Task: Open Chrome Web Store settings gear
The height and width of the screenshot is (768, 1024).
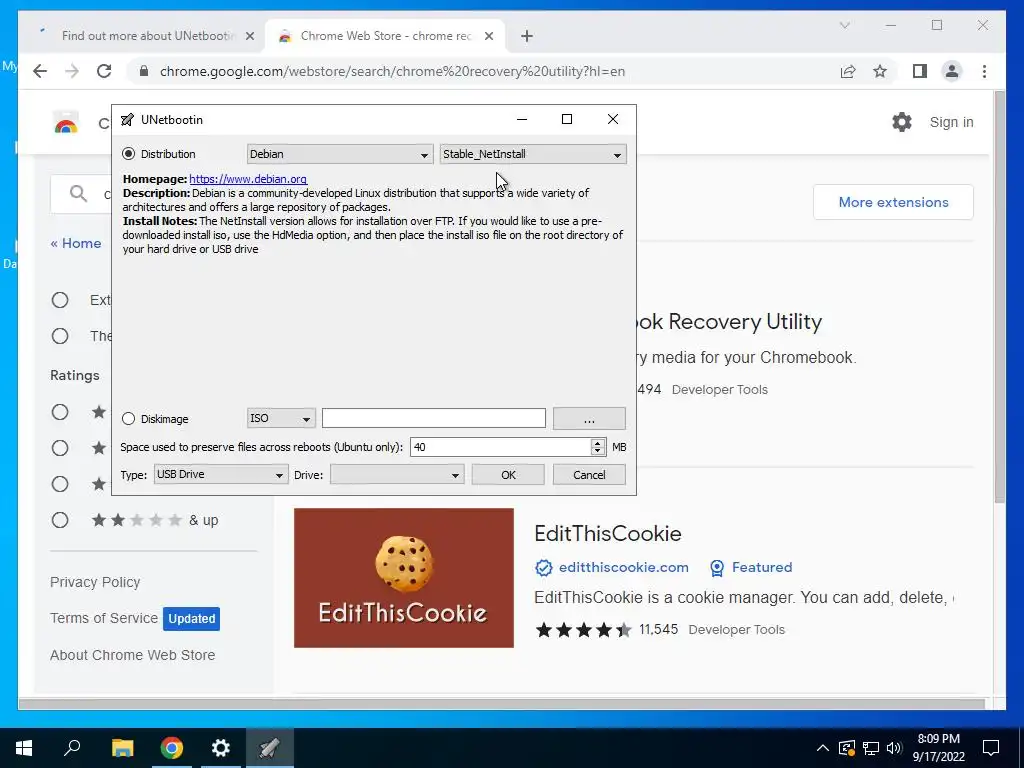Action: point(902,121)
